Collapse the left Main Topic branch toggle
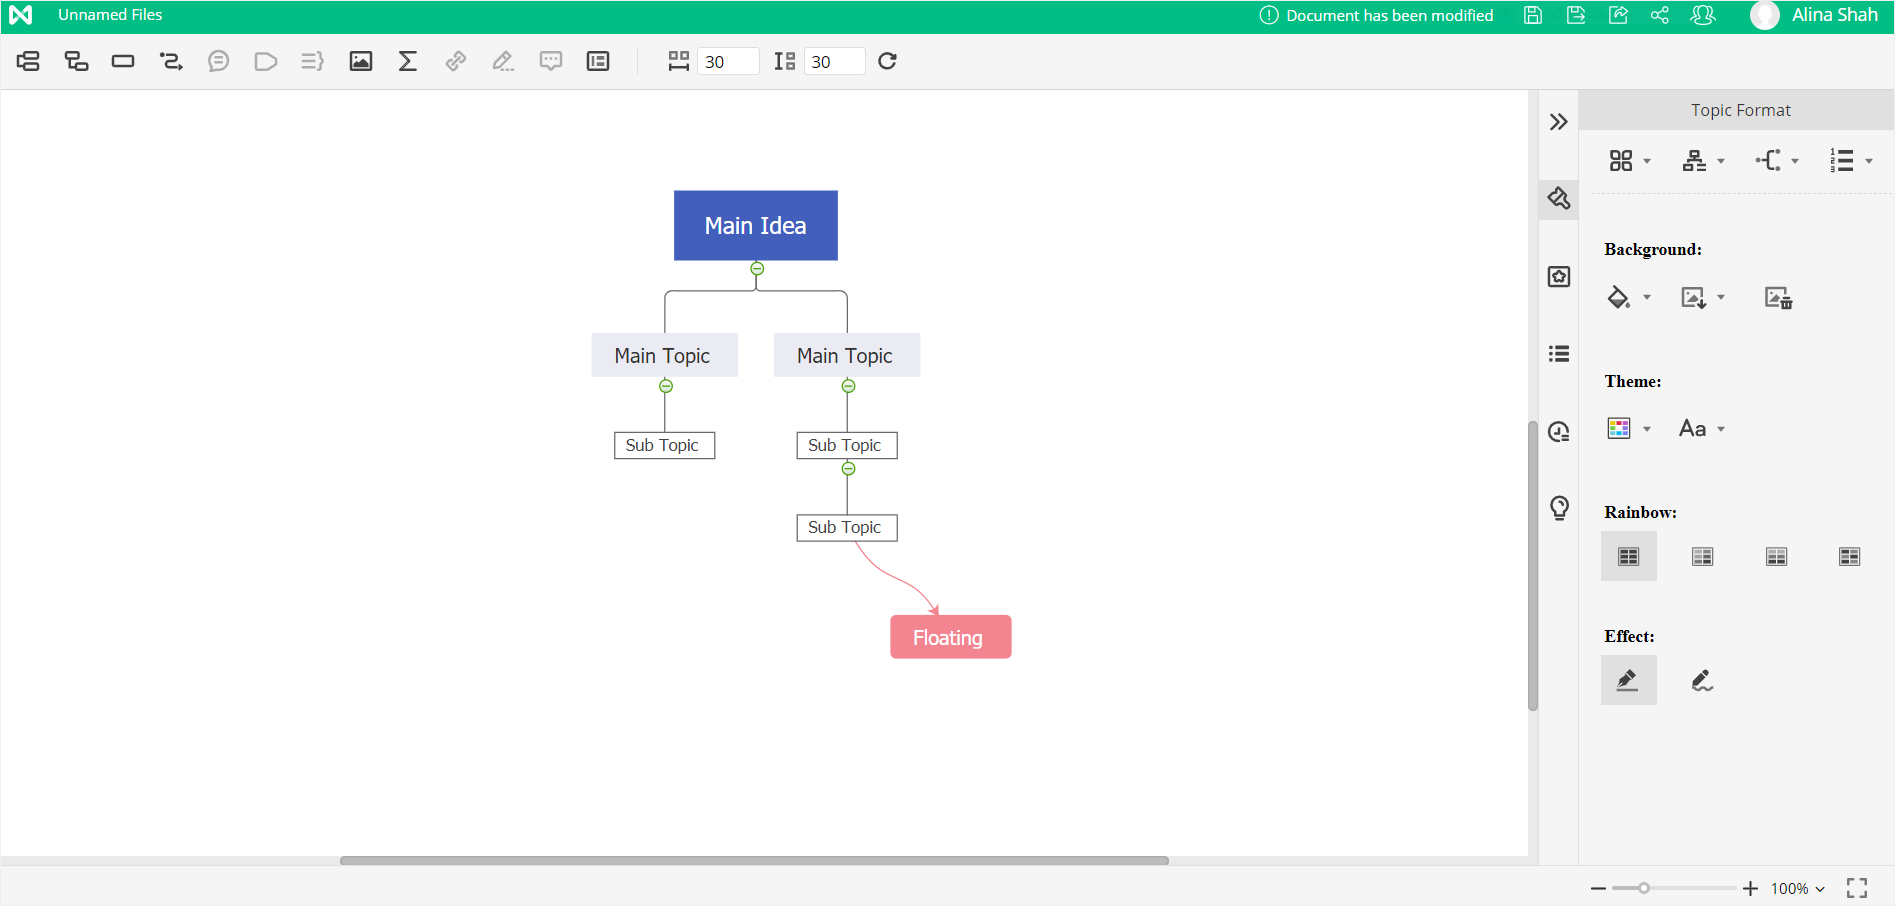Image resolution: width=1895 pixels, height=906 pixels. point(664,387)
